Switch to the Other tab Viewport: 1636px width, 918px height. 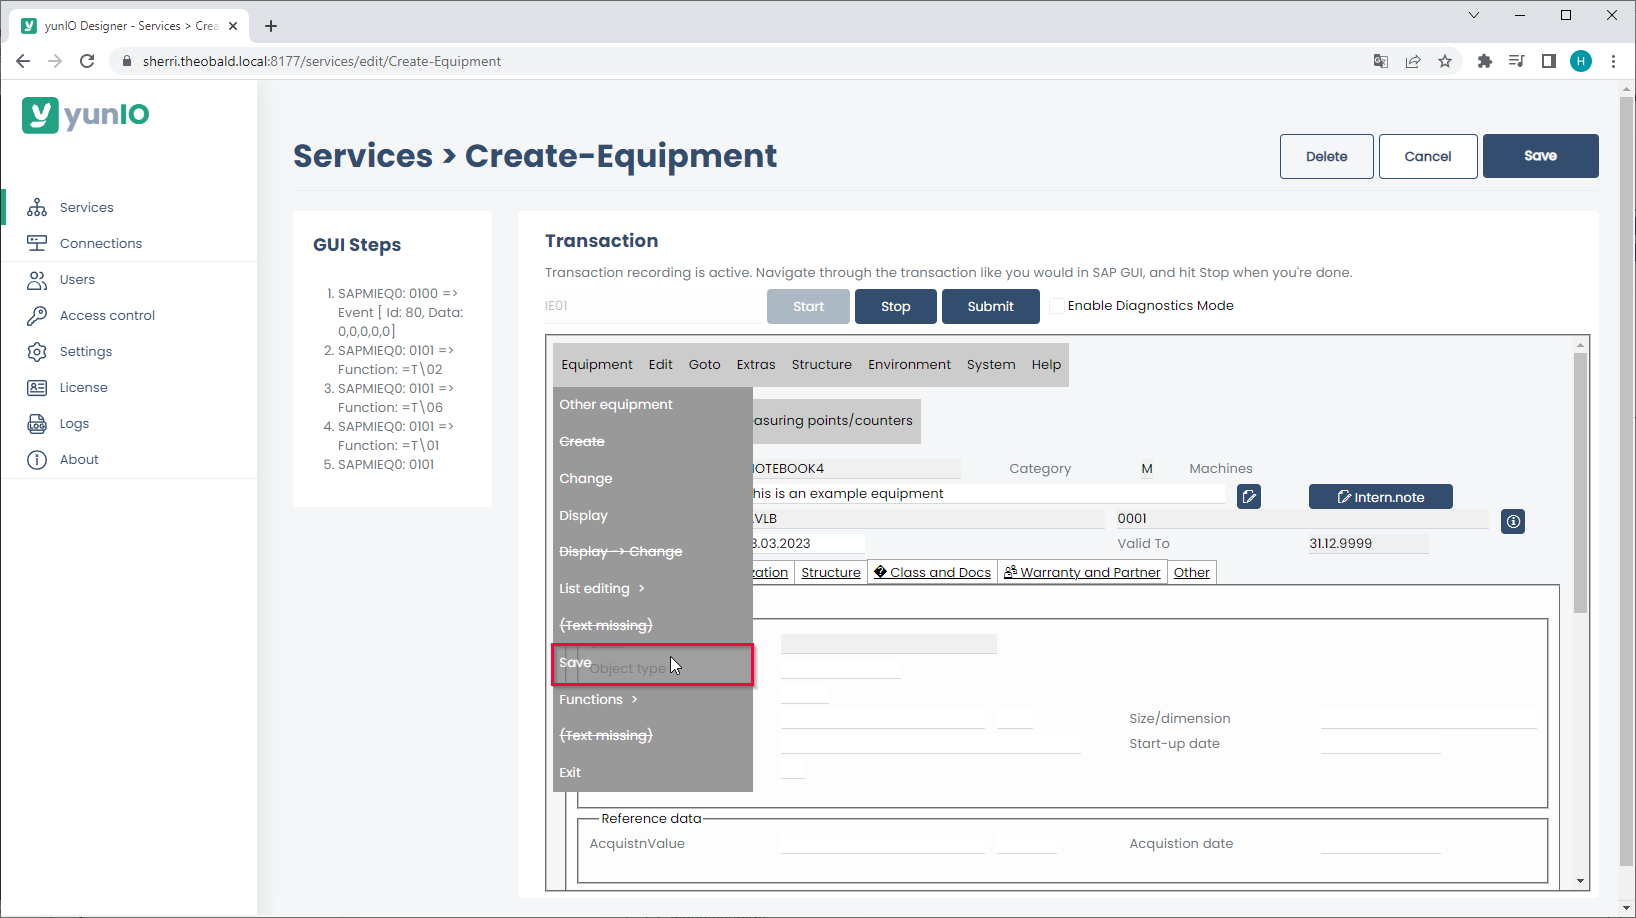[x=1191, y=572]
